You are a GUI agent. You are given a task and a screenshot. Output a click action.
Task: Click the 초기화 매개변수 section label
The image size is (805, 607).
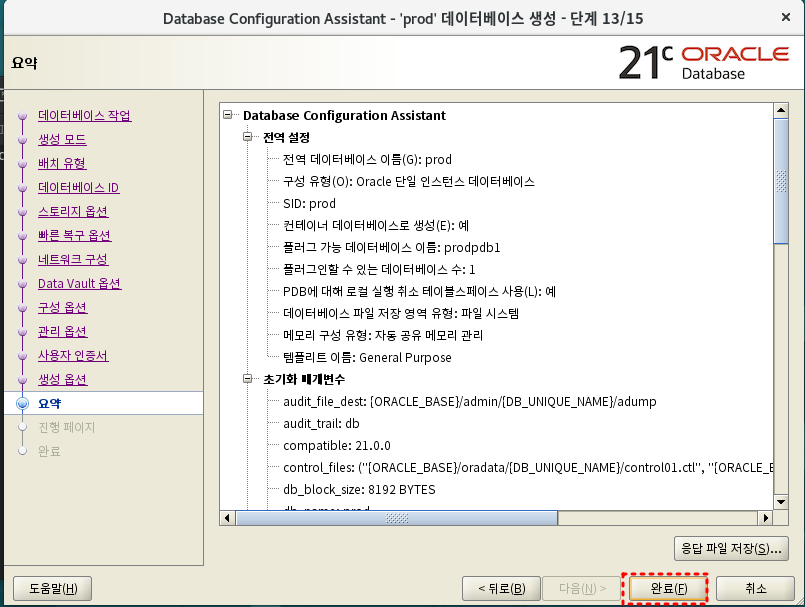pyautogui.click(x=304, y=380)
